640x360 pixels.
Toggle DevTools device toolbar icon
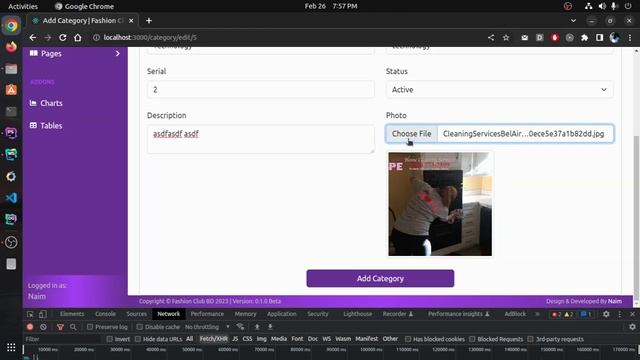pos(42,314)
